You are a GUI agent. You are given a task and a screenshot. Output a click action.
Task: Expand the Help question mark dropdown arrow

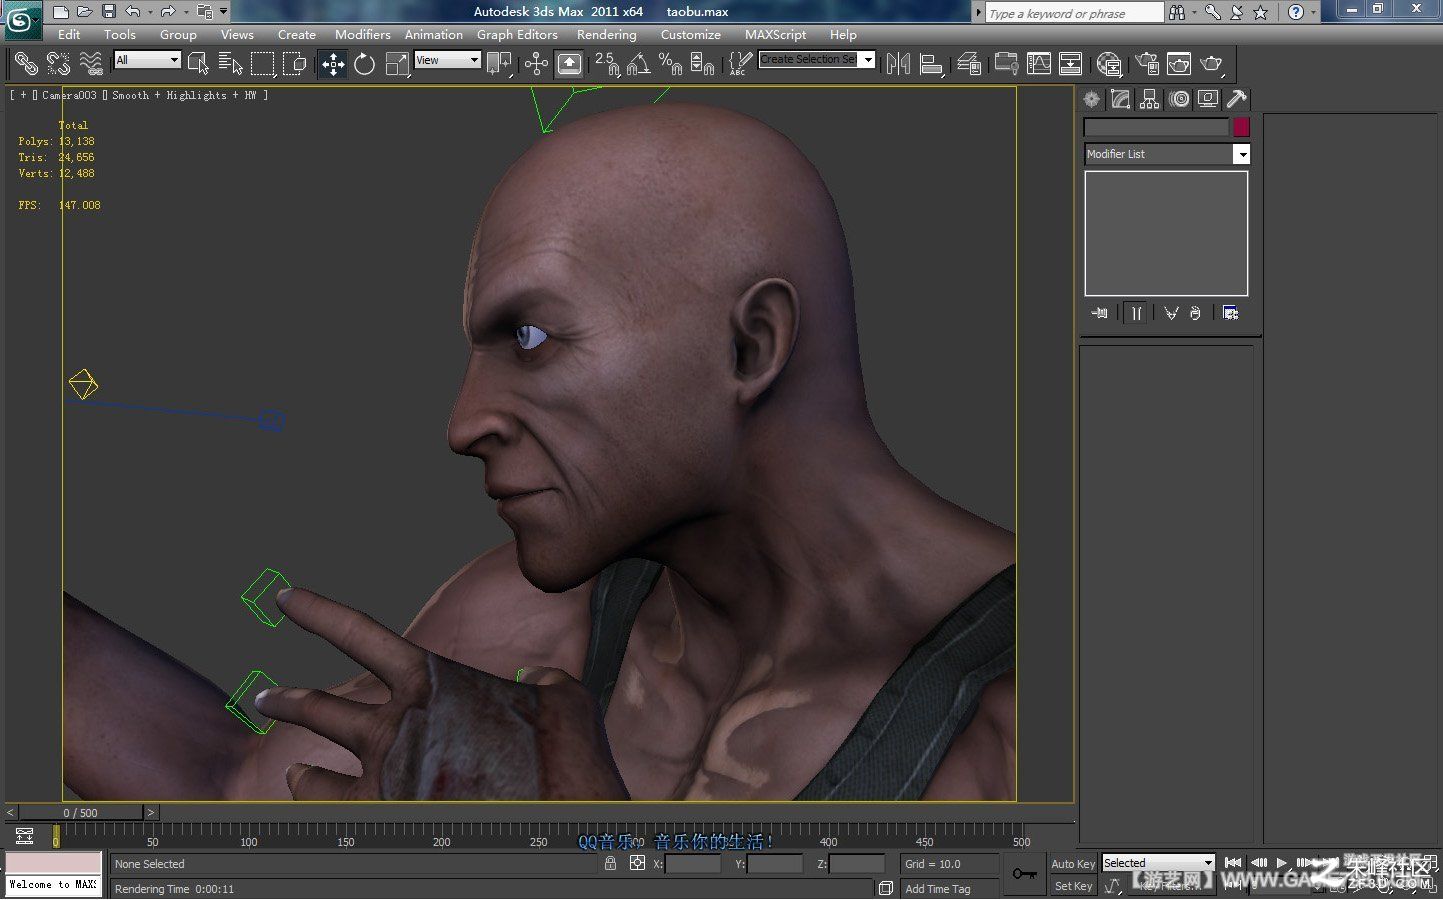point(1313,12)
